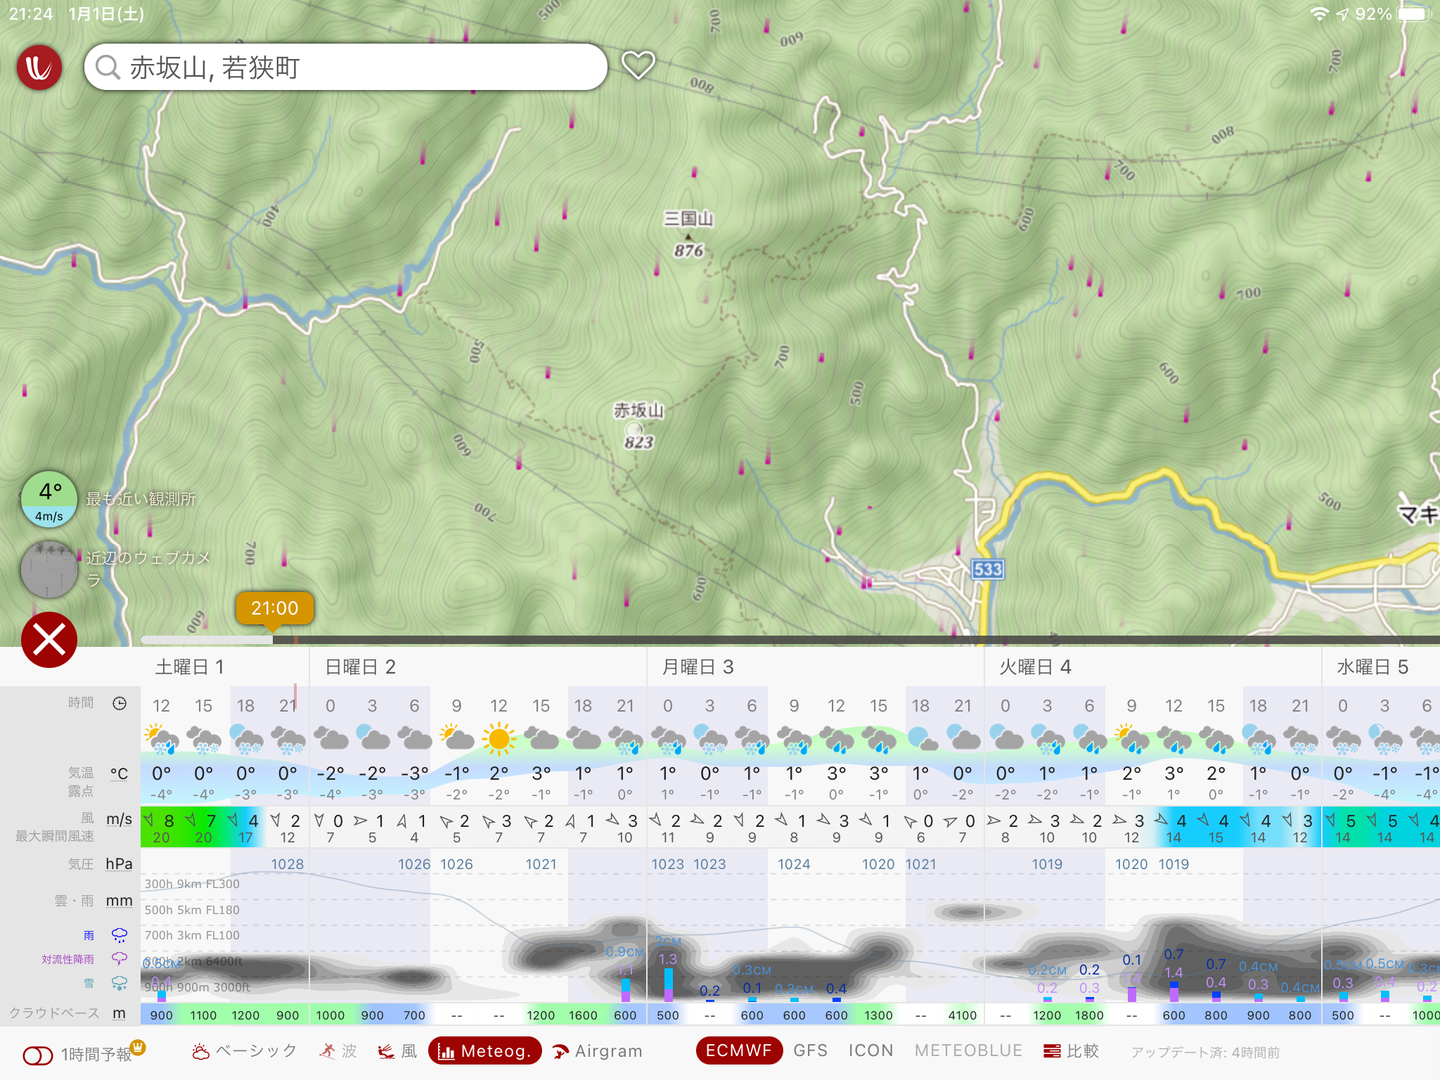Select the GFS forecast model
1440x1080 pixels.
pos(810,1051)
